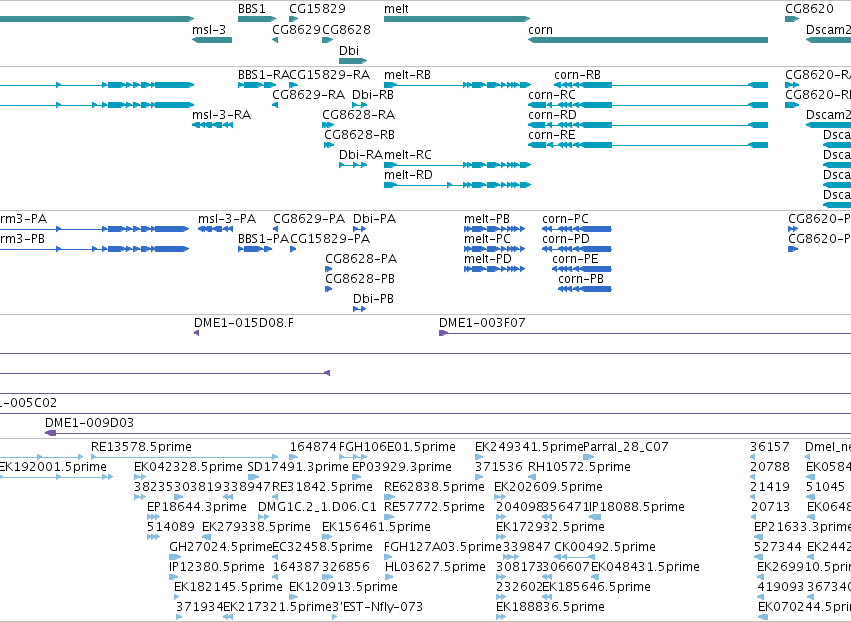Viewport: 851px width, 622px height.
Task: Click the EK188836.5prime EST label
Action: (x=550, y=607)
